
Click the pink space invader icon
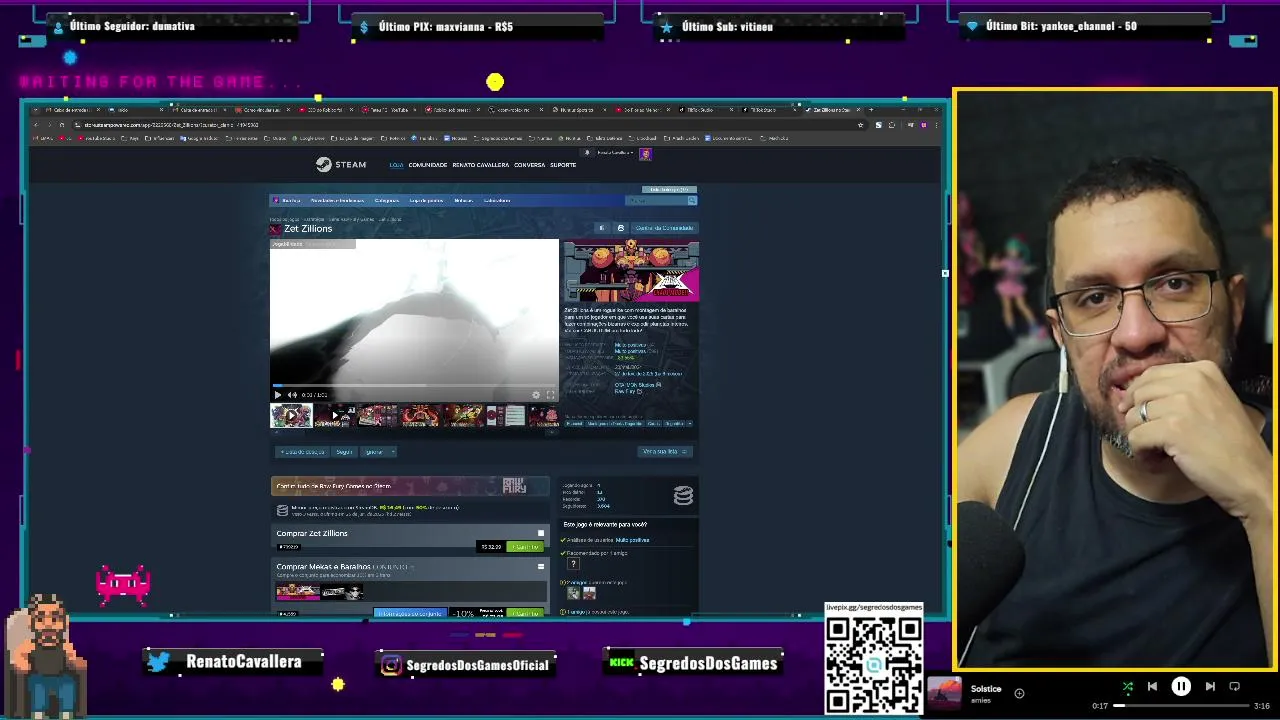(x=123, y=586)
